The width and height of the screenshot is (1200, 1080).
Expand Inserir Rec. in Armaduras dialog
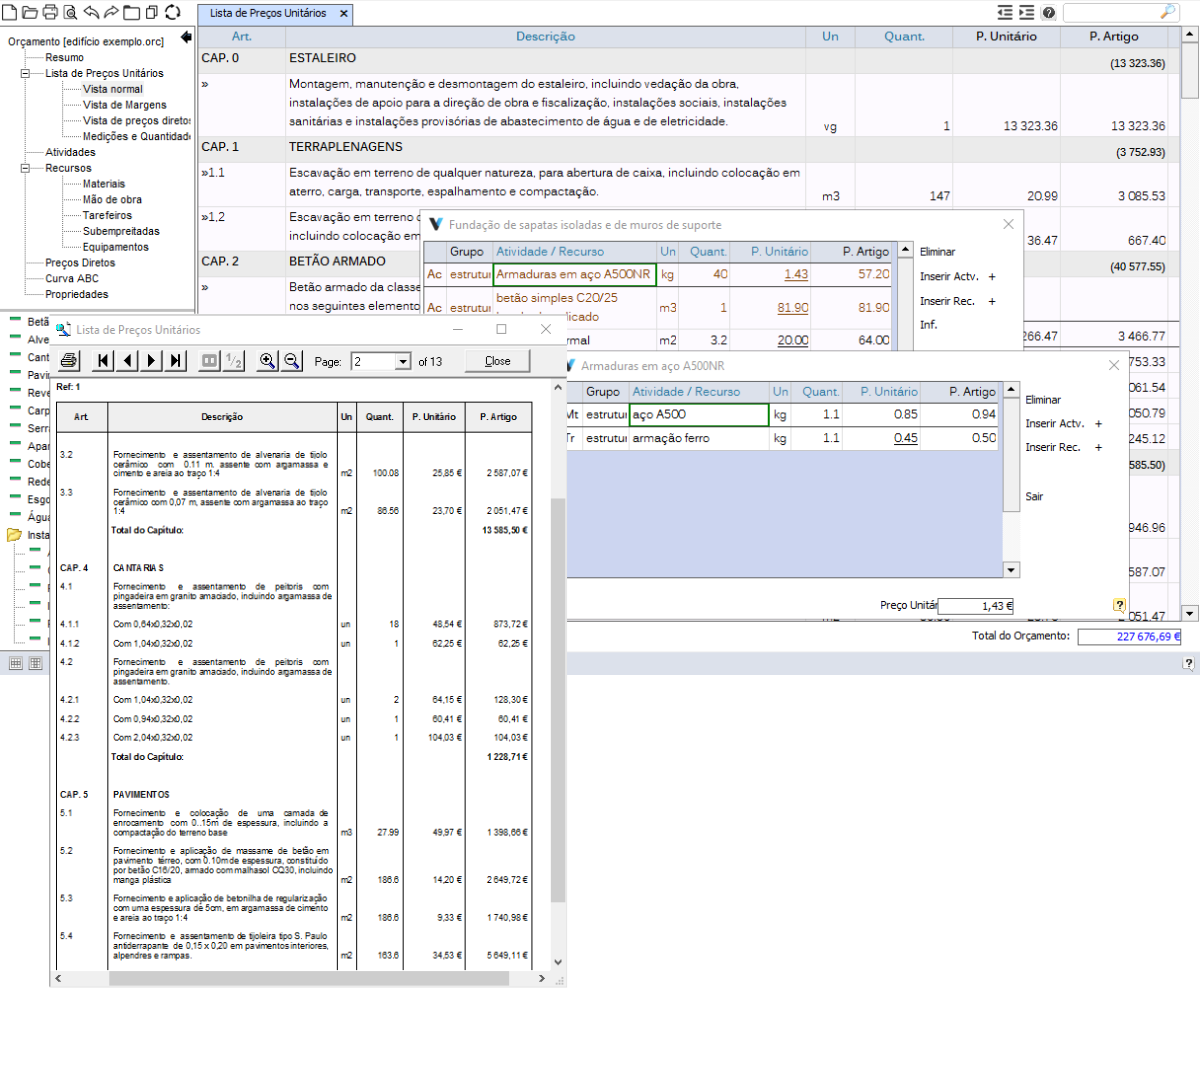click(1098, 447)
